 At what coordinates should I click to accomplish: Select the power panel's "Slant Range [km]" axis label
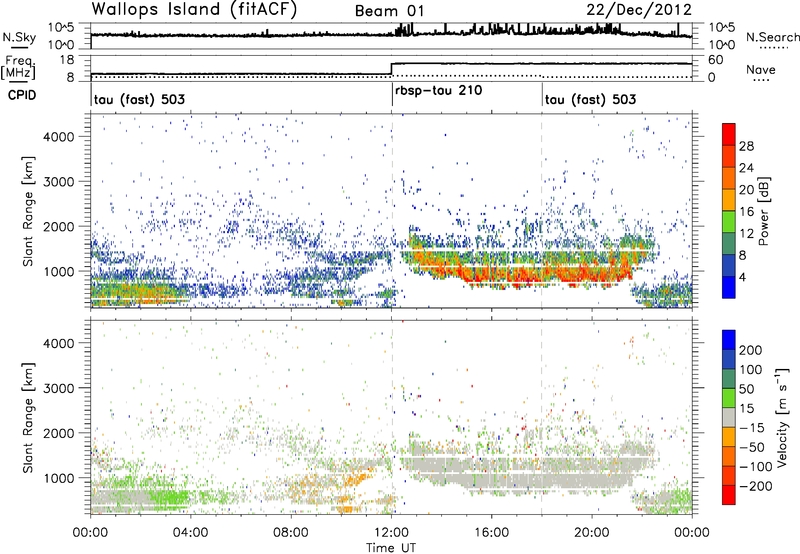pyautogui.click(x=28, y=211)
